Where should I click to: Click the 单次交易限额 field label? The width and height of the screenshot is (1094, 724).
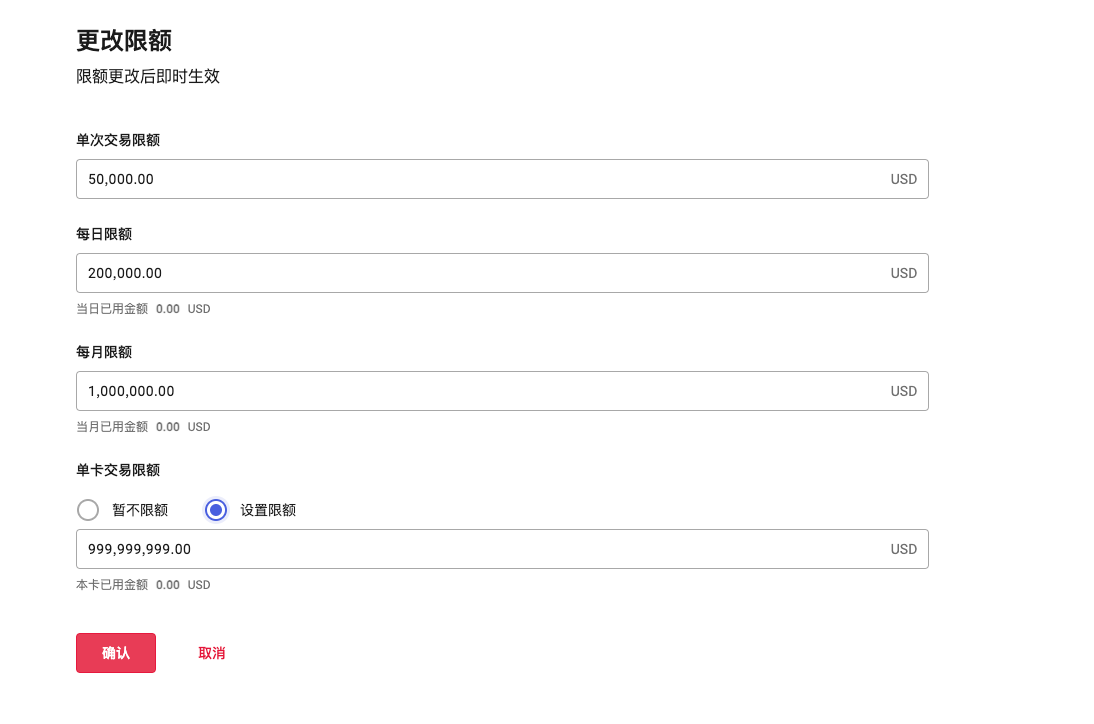pyautogui.click(x=118, y=140)
